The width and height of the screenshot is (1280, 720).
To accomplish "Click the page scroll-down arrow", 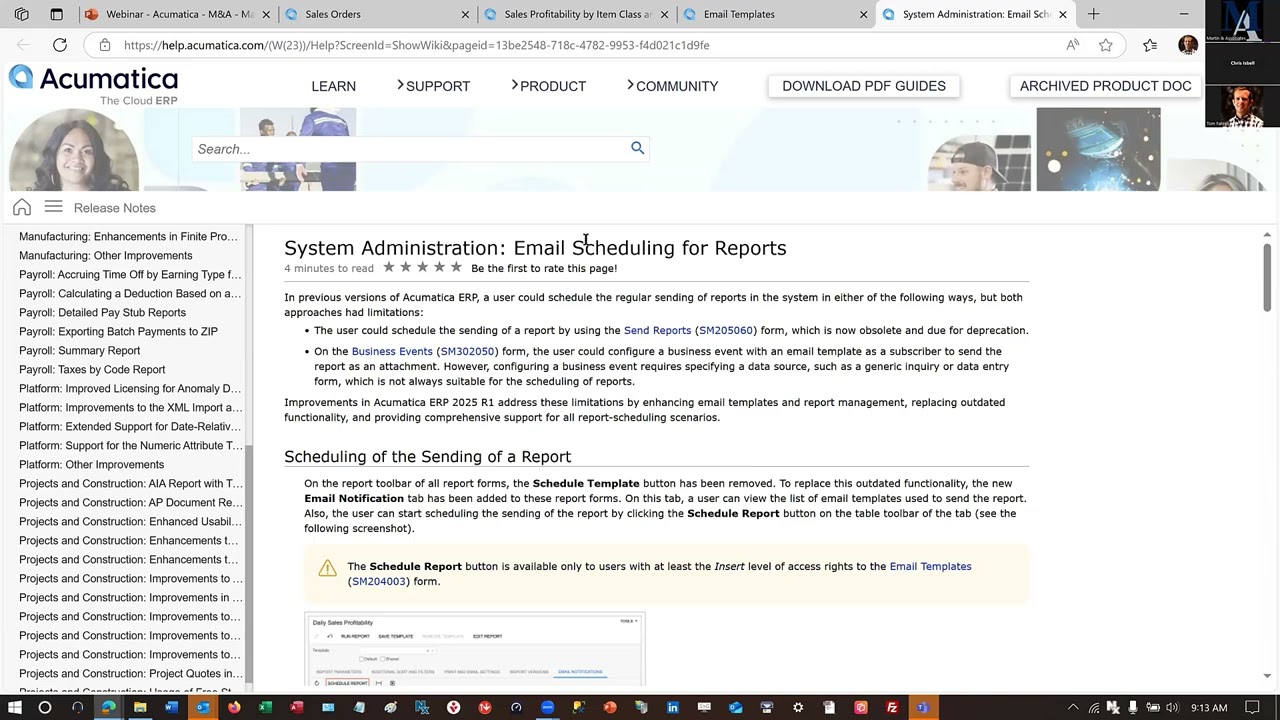I will tap(1266, 676).
